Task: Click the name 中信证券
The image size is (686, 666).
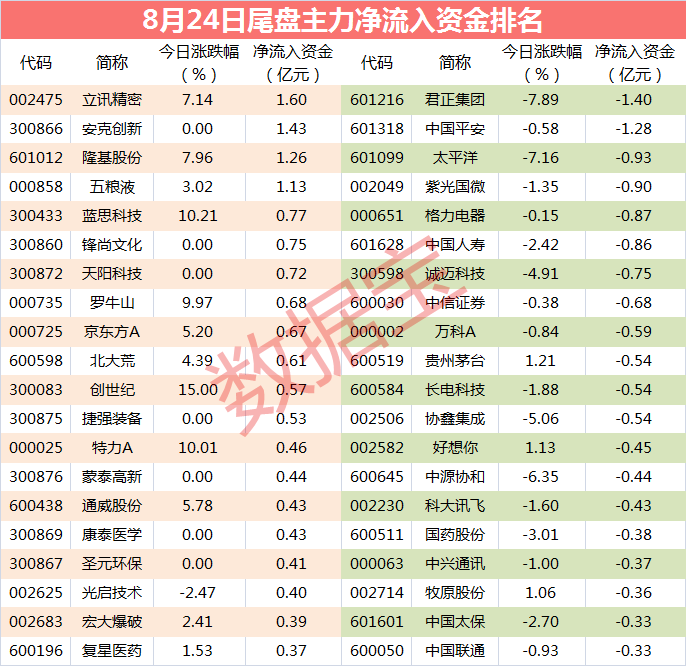Action: pyautogui.click(x=455, y=303)
